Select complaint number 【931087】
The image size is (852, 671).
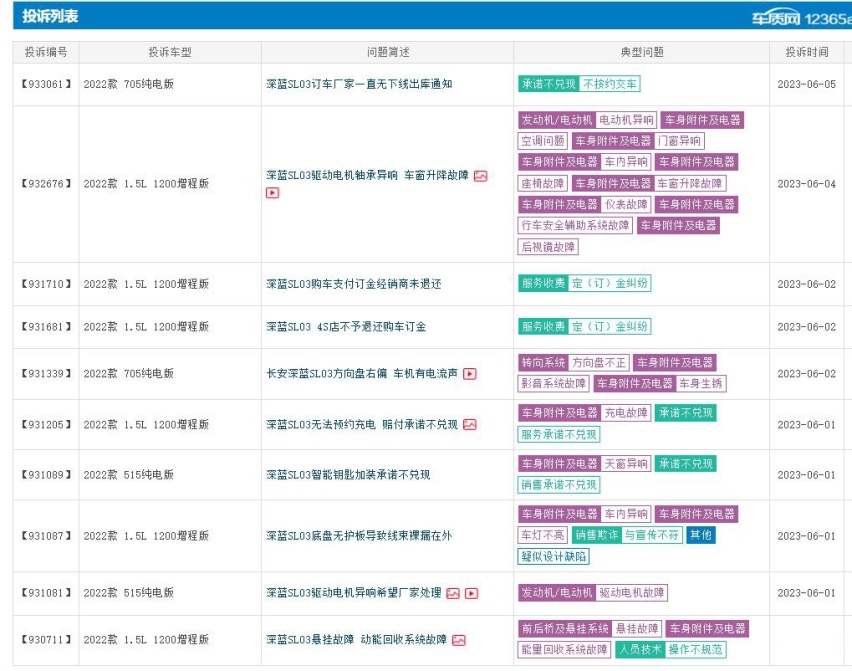point(46,536)
